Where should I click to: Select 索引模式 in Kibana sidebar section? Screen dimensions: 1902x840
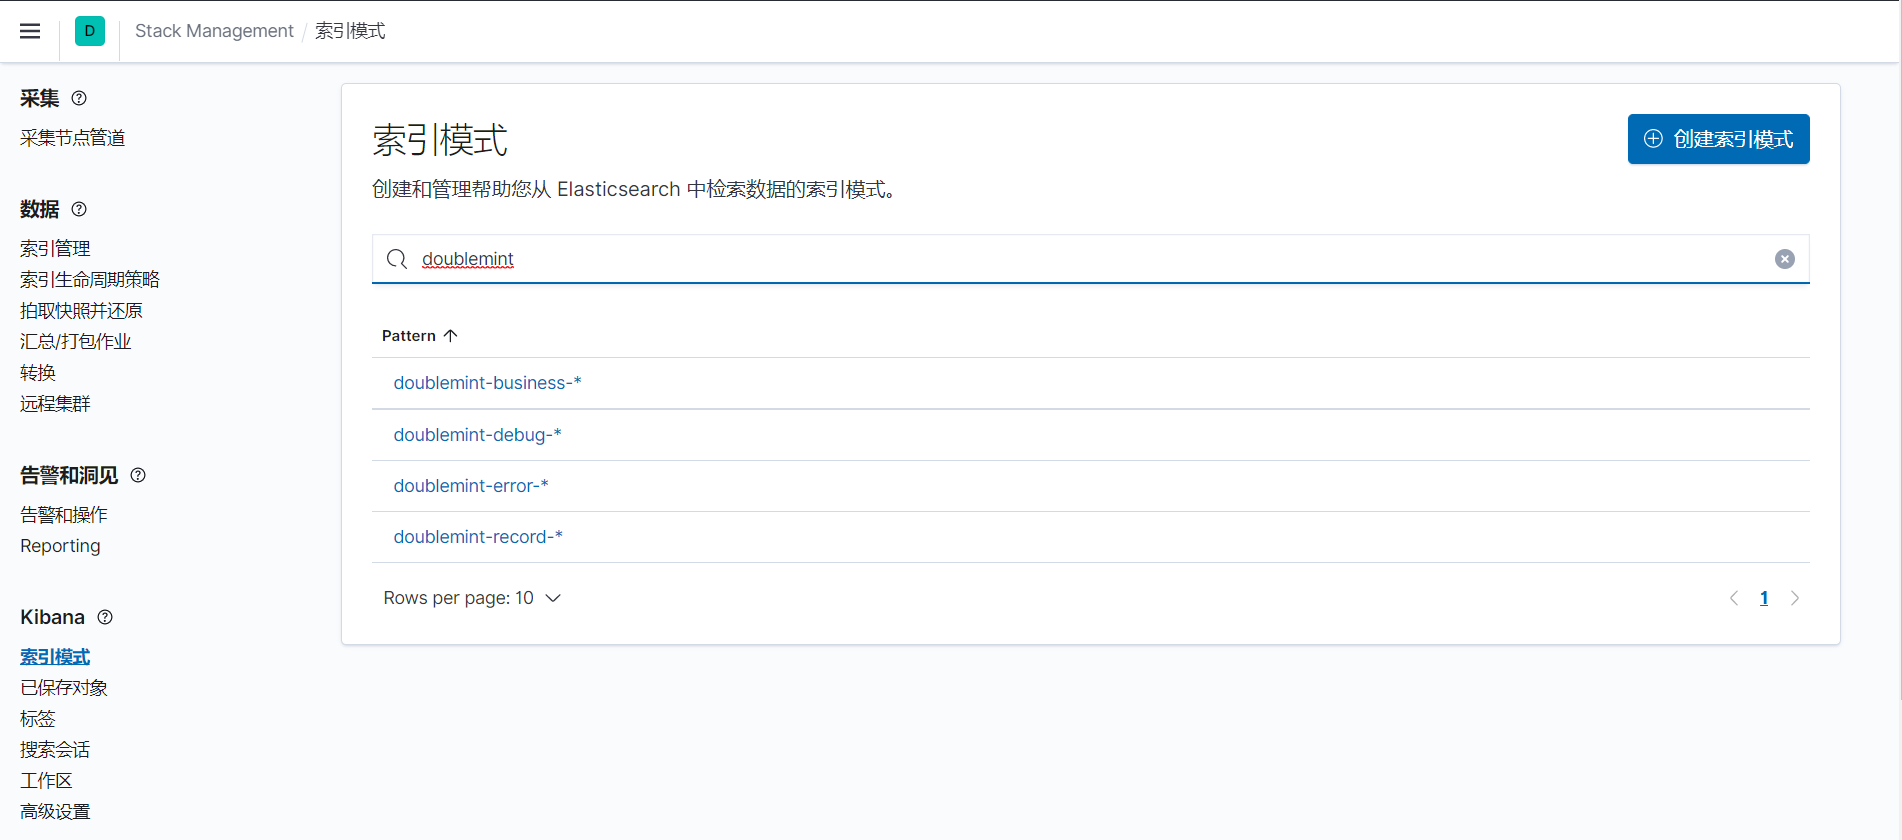(55, 656)
